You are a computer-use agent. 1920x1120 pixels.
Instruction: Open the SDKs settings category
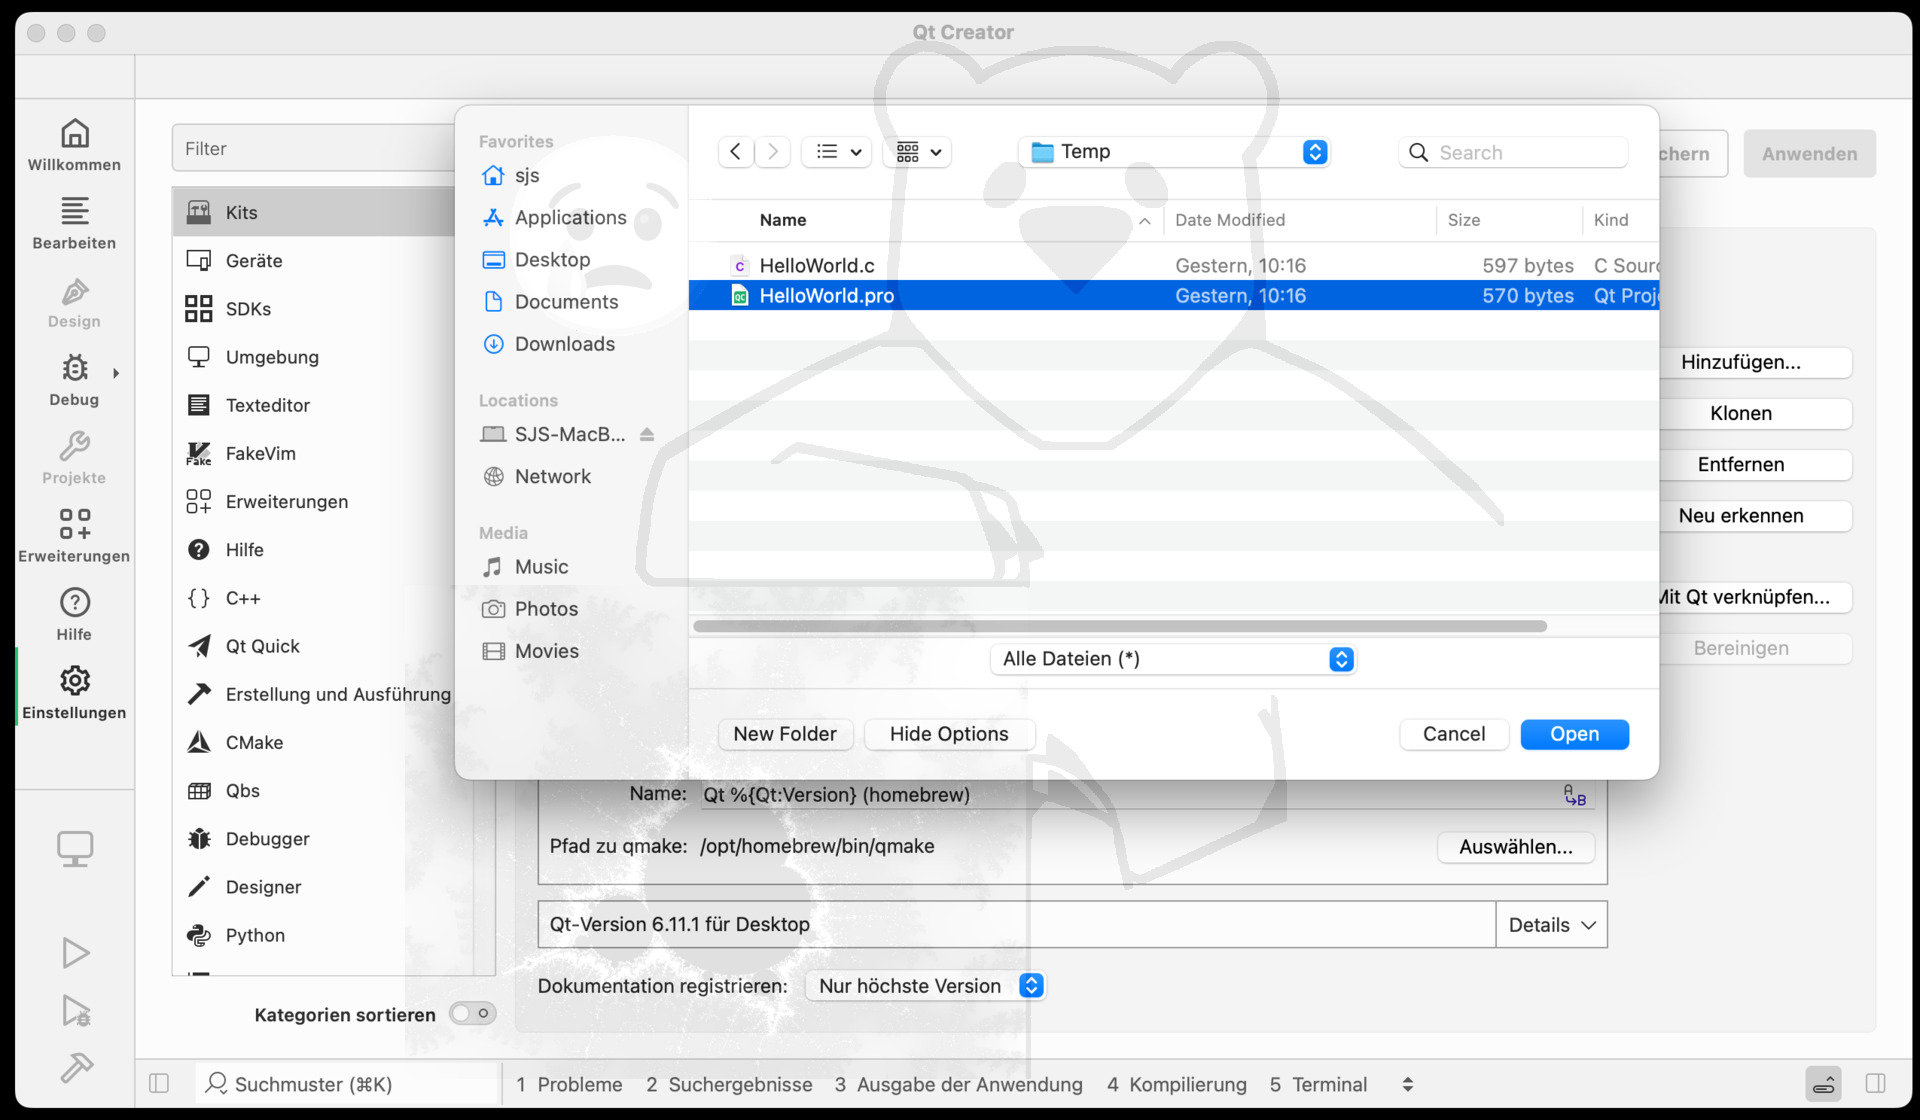coord(314,308)
